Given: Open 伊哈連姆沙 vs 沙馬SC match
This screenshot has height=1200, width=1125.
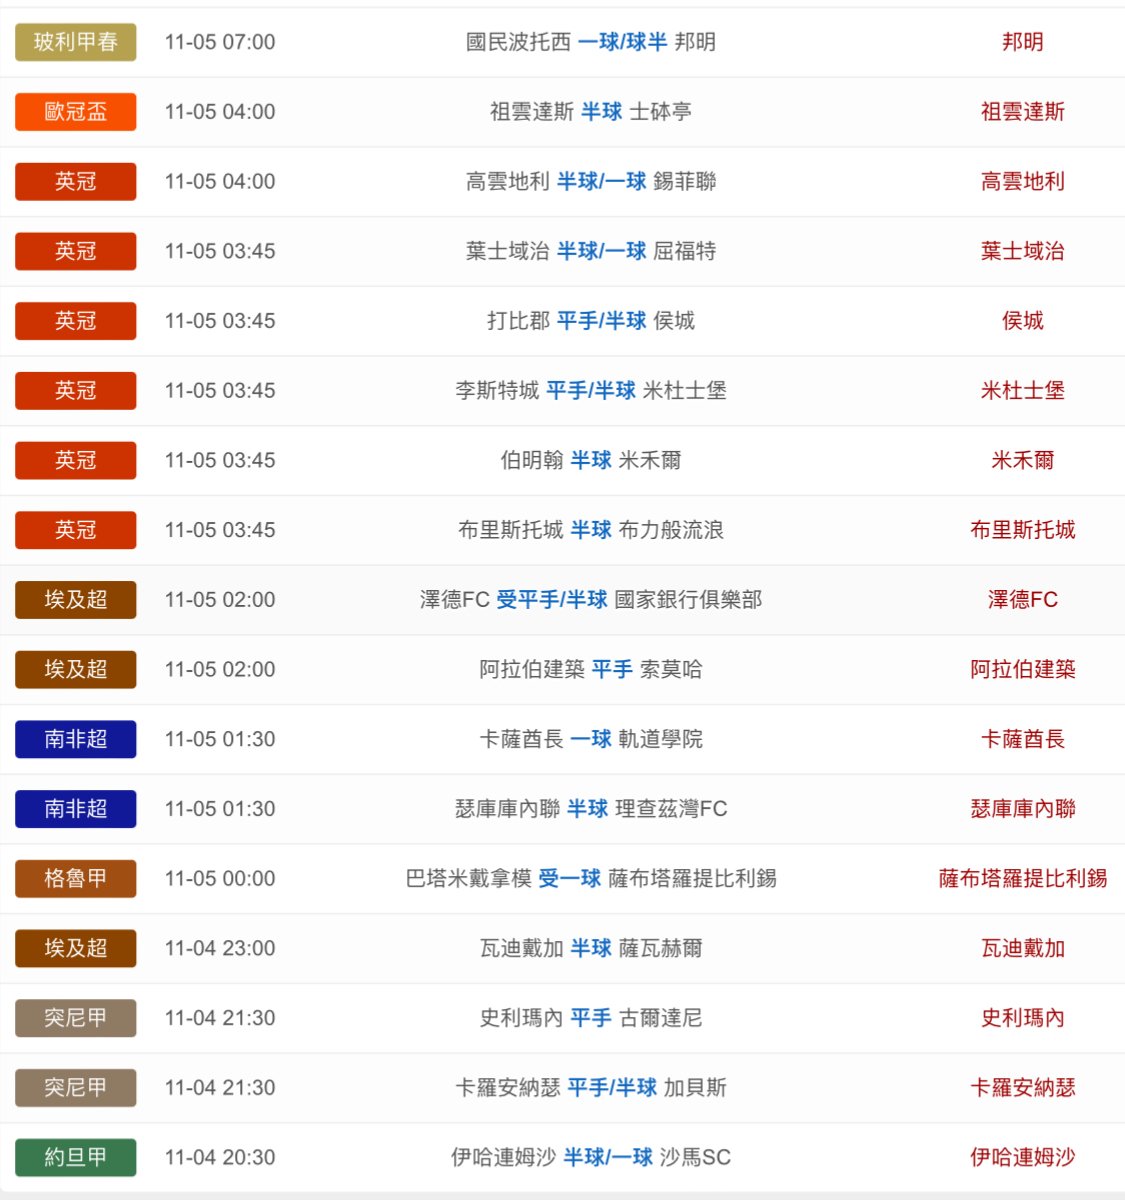Looking at the screenshot, I should pyautogui.click(x=590, y=1158).
